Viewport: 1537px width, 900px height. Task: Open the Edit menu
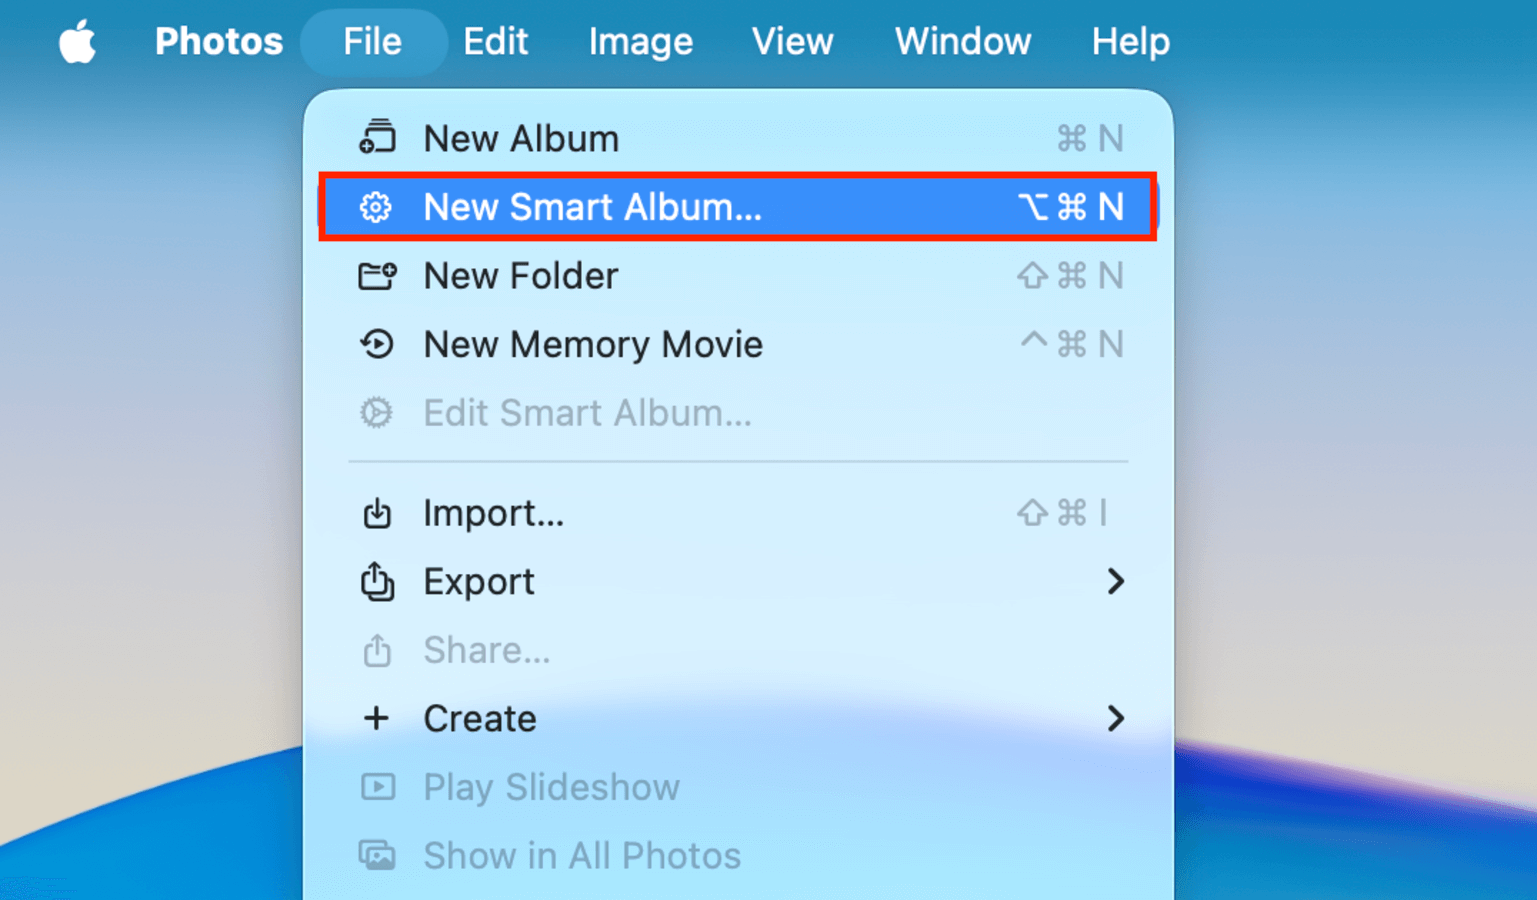495,41
